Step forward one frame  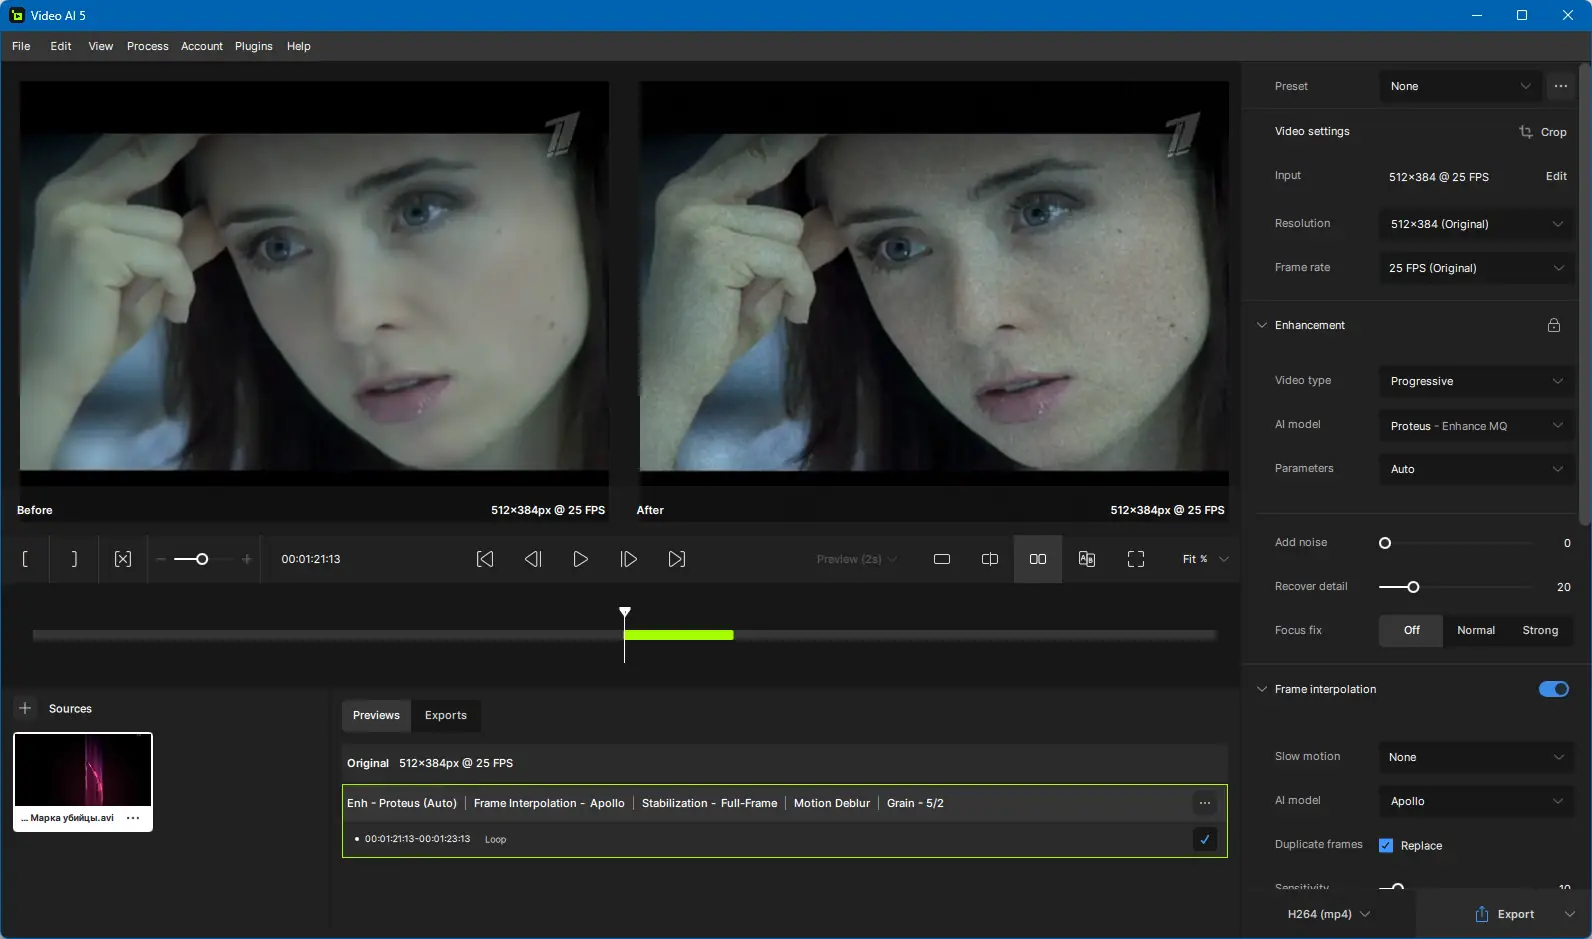click(x=629, y=559)
